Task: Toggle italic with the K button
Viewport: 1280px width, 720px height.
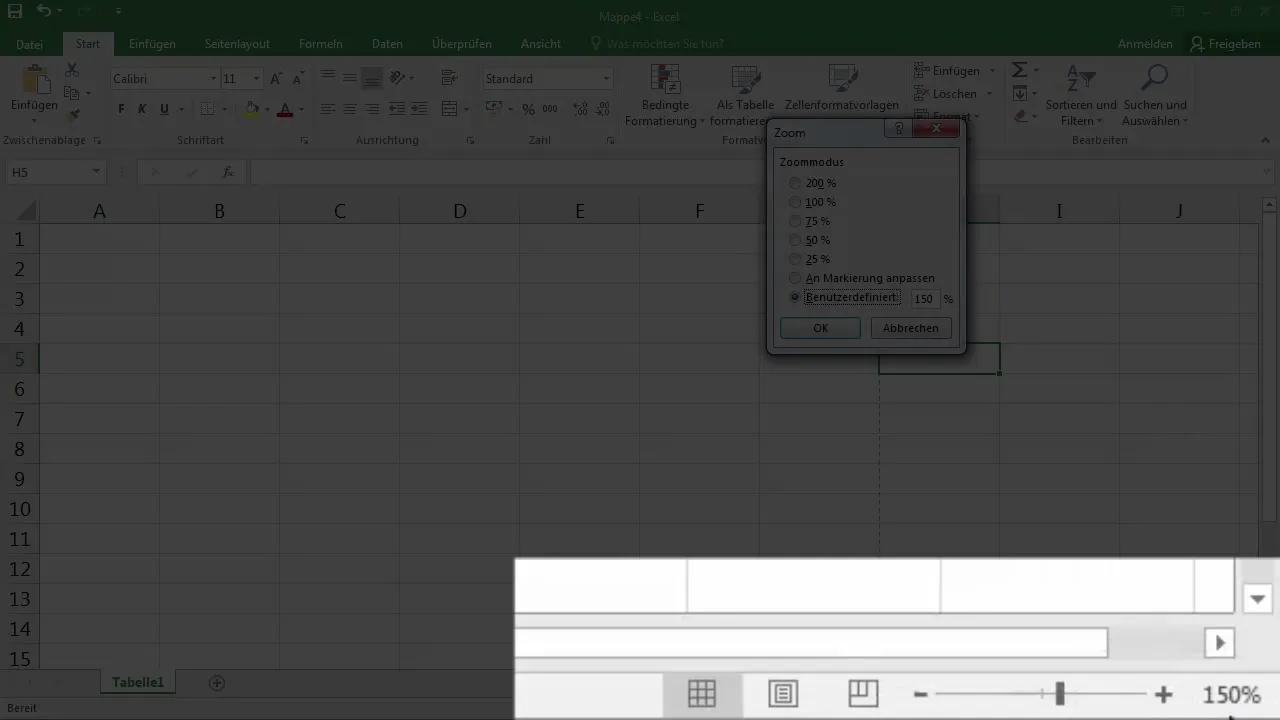Action: (x=142, y=109)
